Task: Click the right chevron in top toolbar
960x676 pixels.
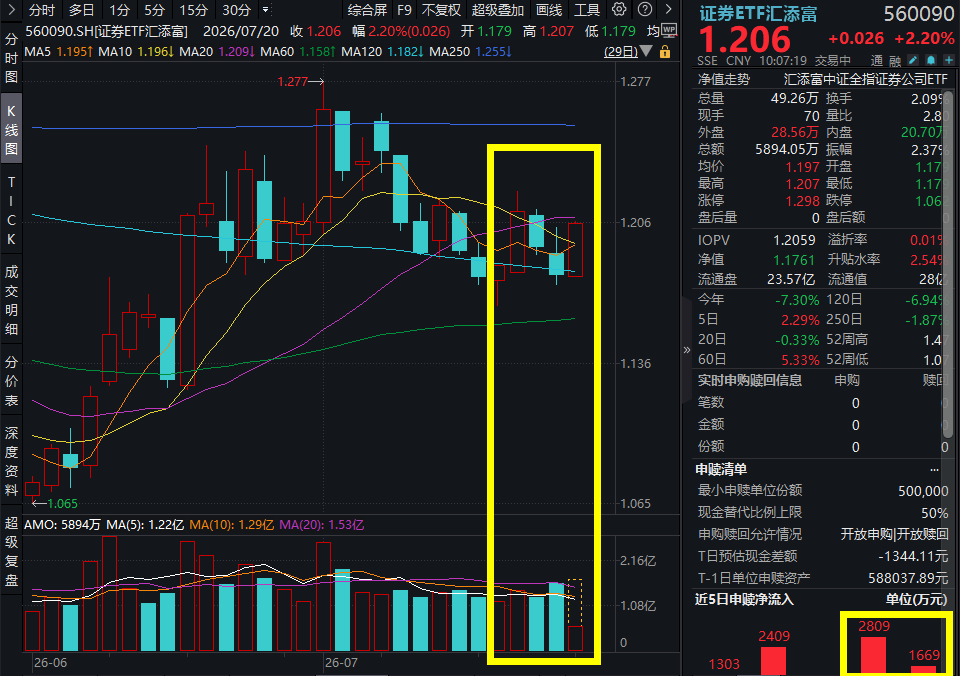Action: [669, 10]
